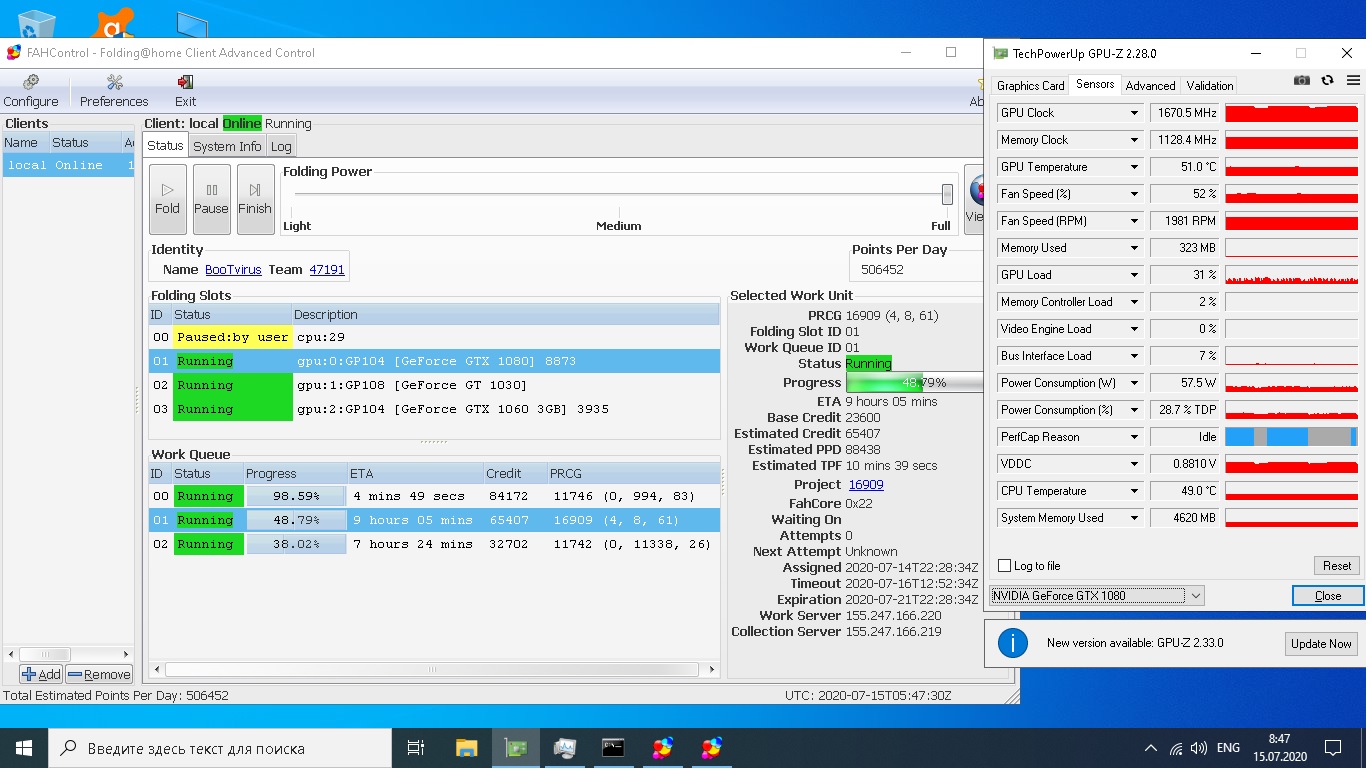Image resolution: width=1372 pixels, height=774 pixels.
Task: Open File Explorer from the taskbar
Action: click(467, 748)
